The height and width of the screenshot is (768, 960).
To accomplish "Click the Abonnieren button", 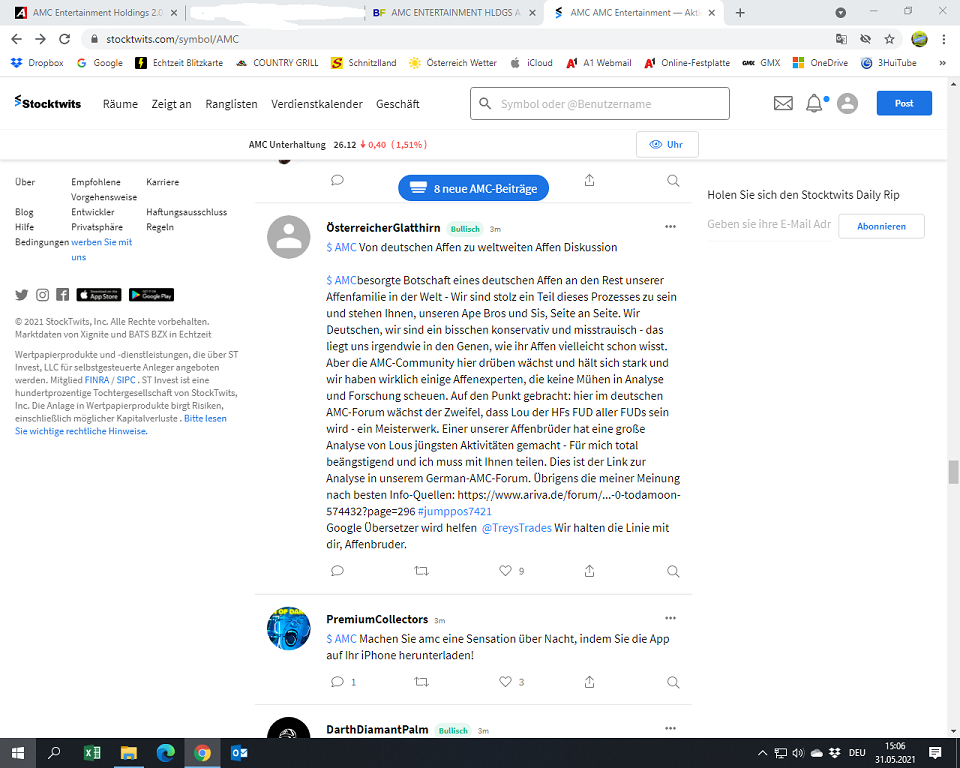I will coord(881,226).
